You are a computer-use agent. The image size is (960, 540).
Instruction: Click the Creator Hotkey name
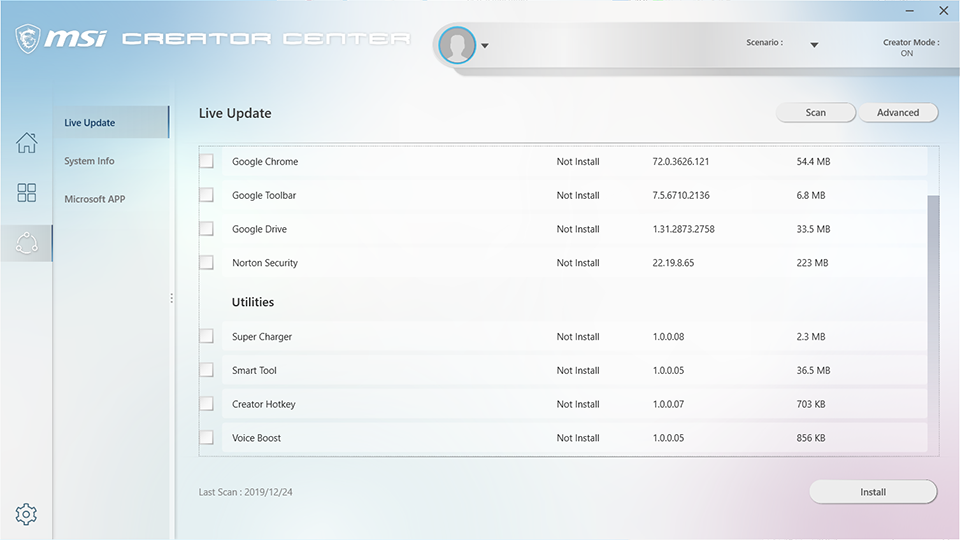pos(263,404)
